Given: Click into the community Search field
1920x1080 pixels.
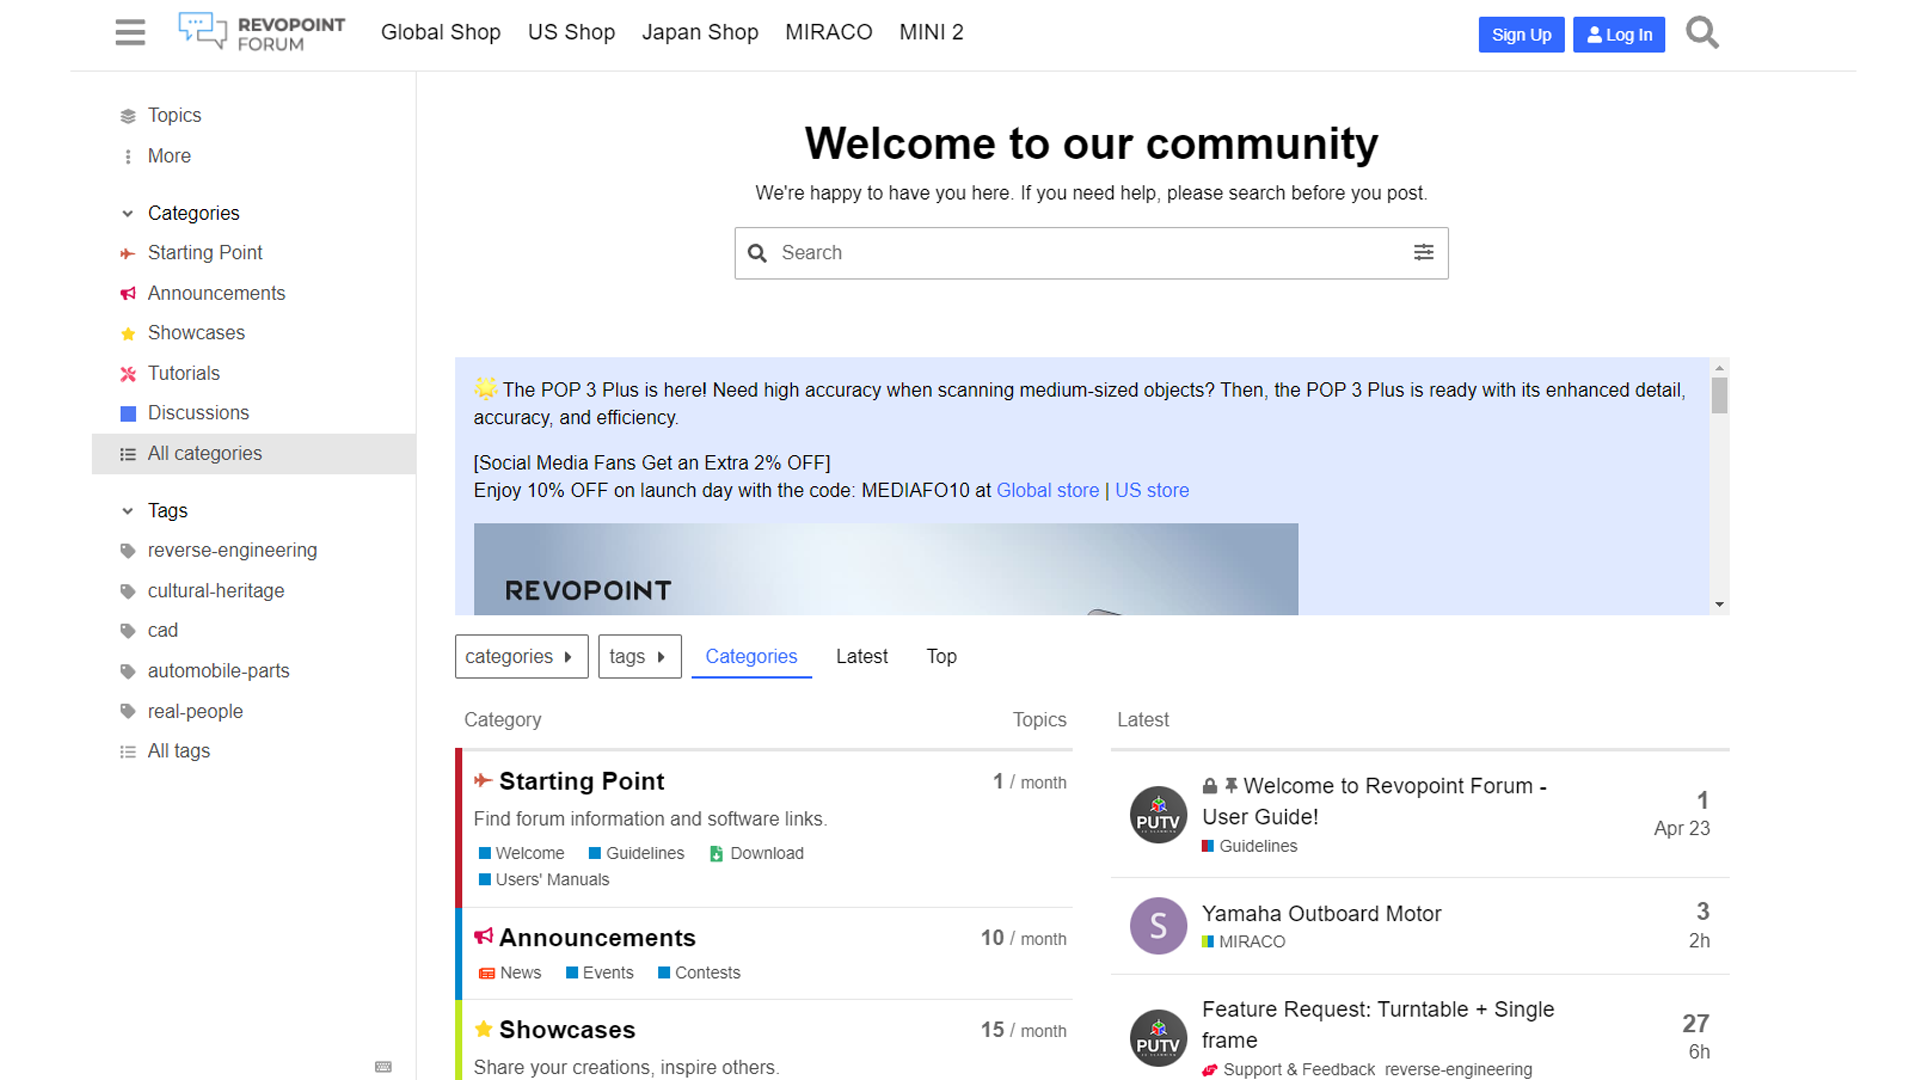Looking at the screenshot, I should click(1091, 253).
